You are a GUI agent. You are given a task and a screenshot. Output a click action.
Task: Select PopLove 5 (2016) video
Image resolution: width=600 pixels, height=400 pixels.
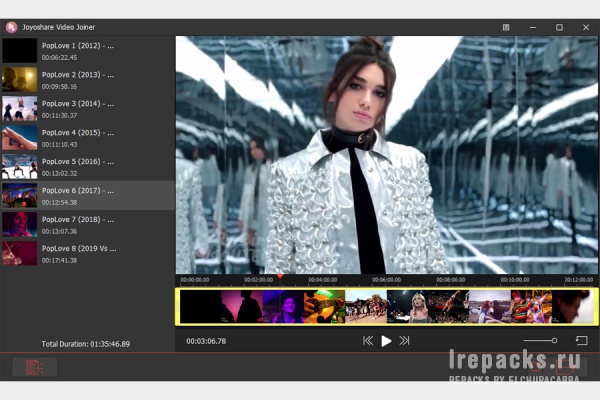[x=88, y=167]
